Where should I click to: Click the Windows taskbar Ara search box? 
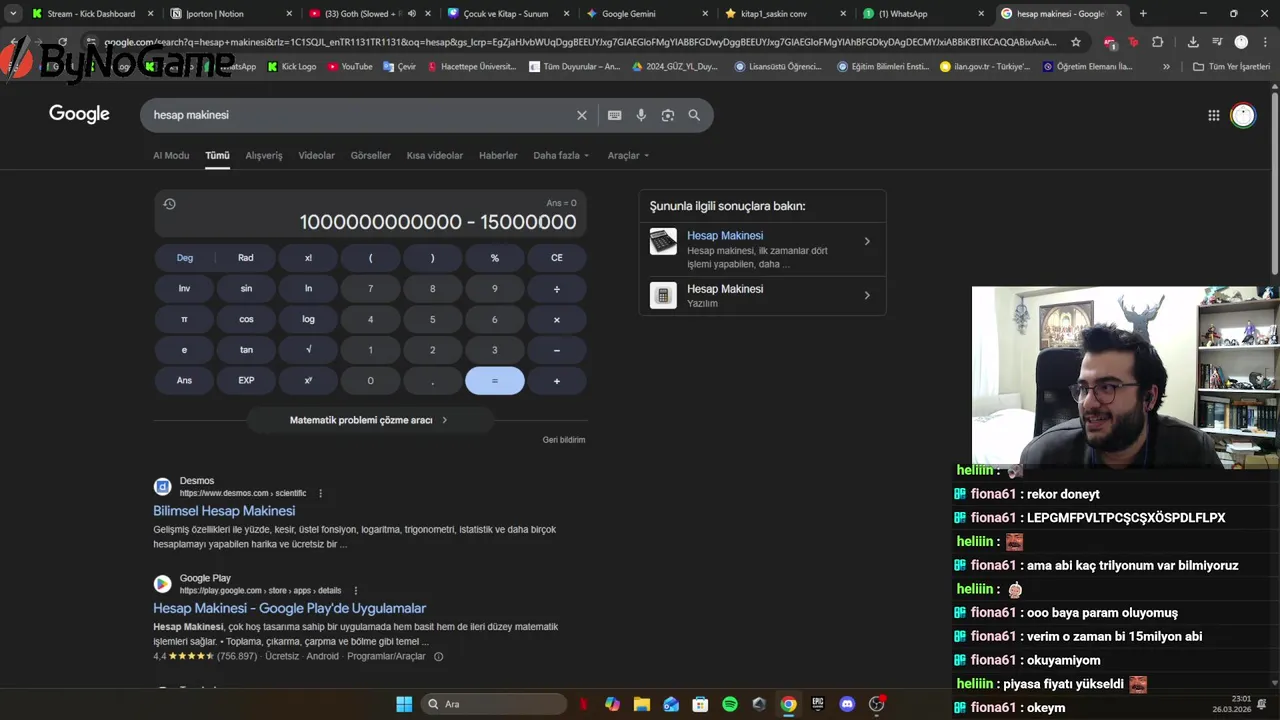click(x=494, y=704)
